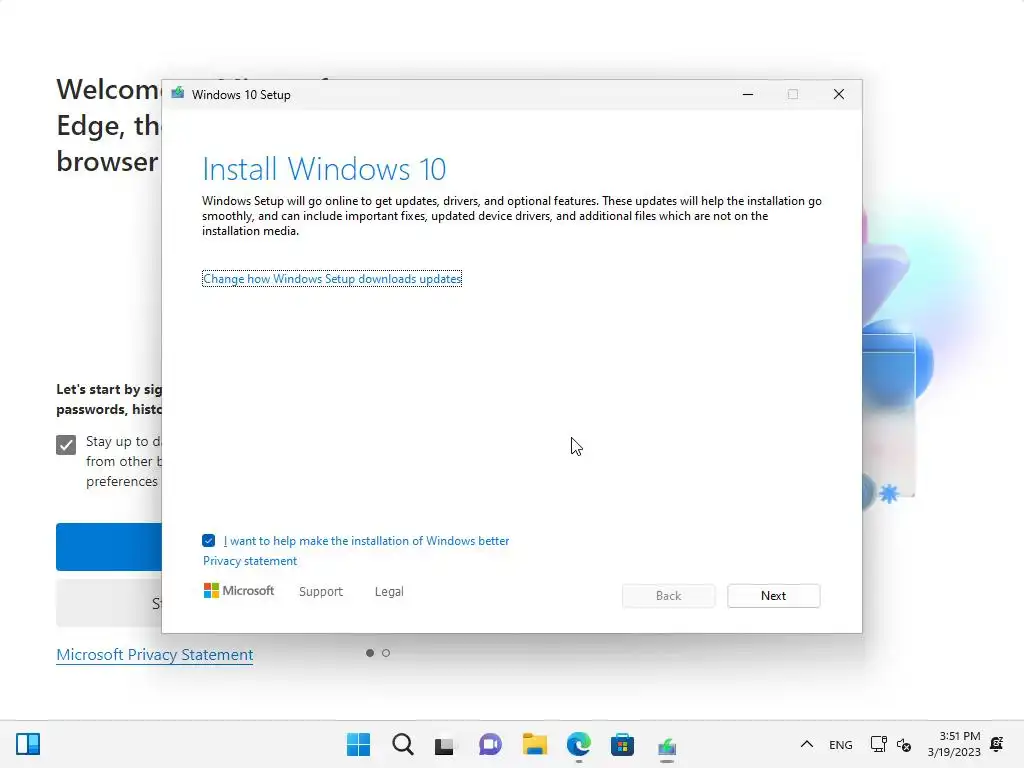
Task: Open Task View on the taskbar
Action: [x=445, y=744]
